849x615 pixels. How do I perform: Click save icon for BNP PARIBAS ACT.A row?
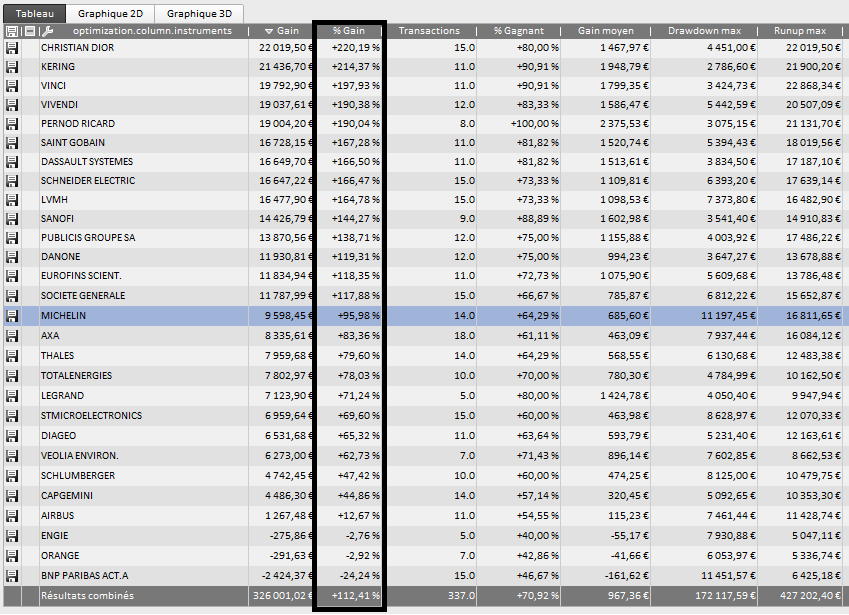[x=12, y=576]
